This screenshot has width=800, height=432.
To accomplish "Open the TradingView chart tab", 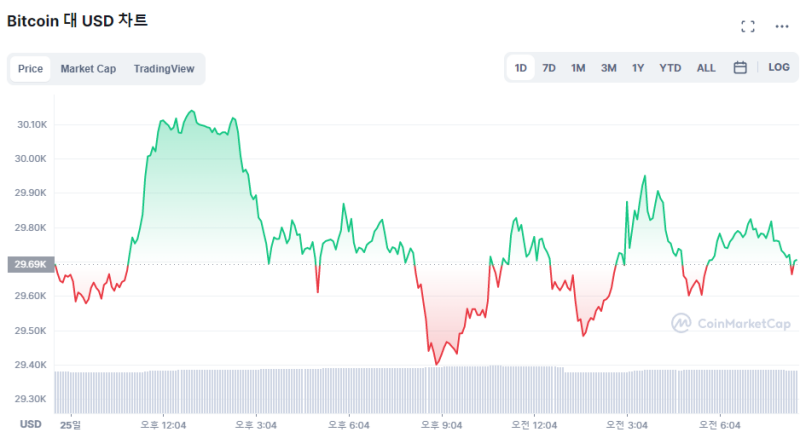I will pos(164,69).
